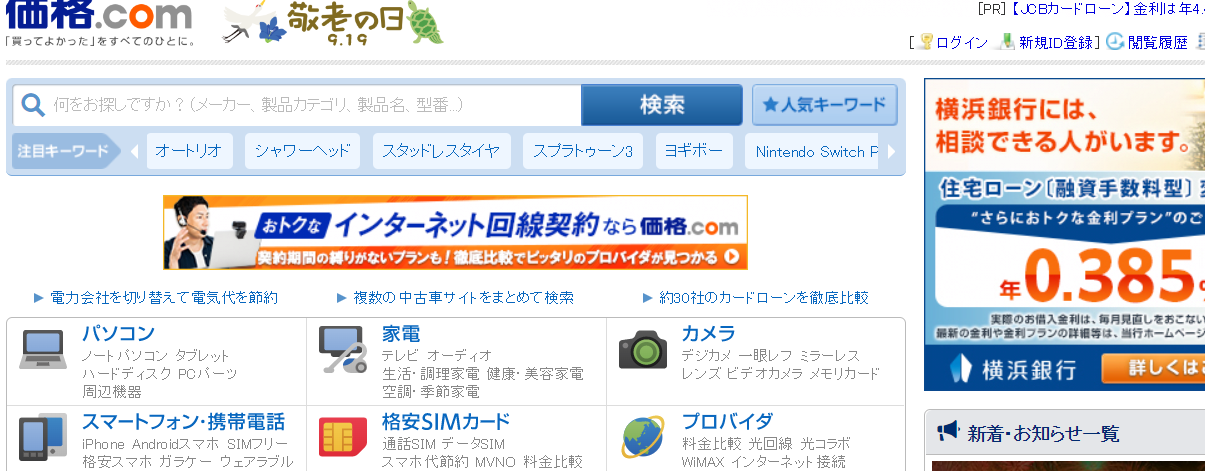Click the vacuum and TV icon for 家電
The image size is (1205, 471).
[342, 350]
